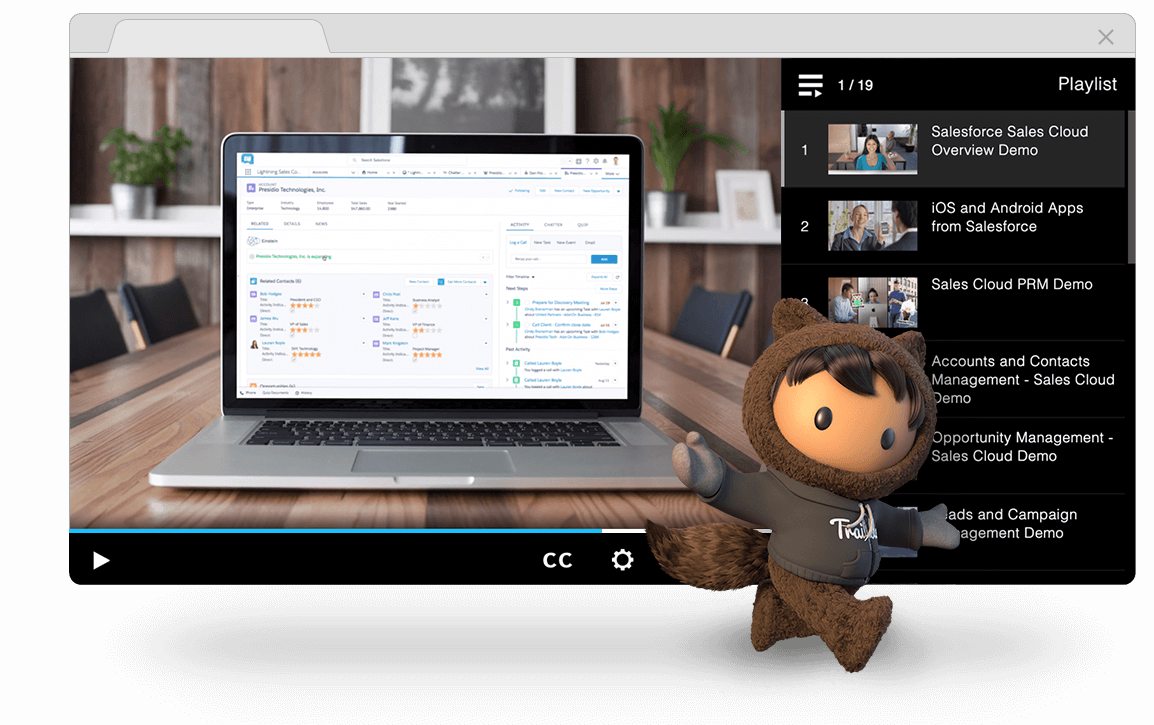Toggle closed captions with the CC icon
1154x725 pixels.
[557, 561]
